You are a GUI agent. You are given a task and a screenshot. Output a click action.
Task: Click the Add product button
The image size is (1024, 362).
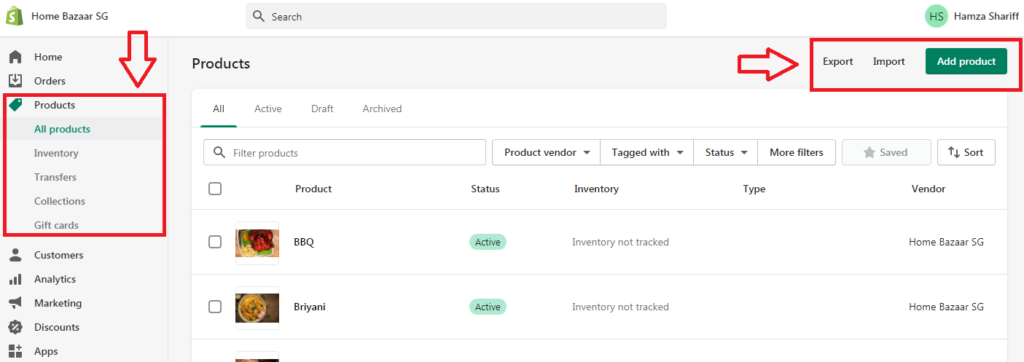(x=967, y=61)
